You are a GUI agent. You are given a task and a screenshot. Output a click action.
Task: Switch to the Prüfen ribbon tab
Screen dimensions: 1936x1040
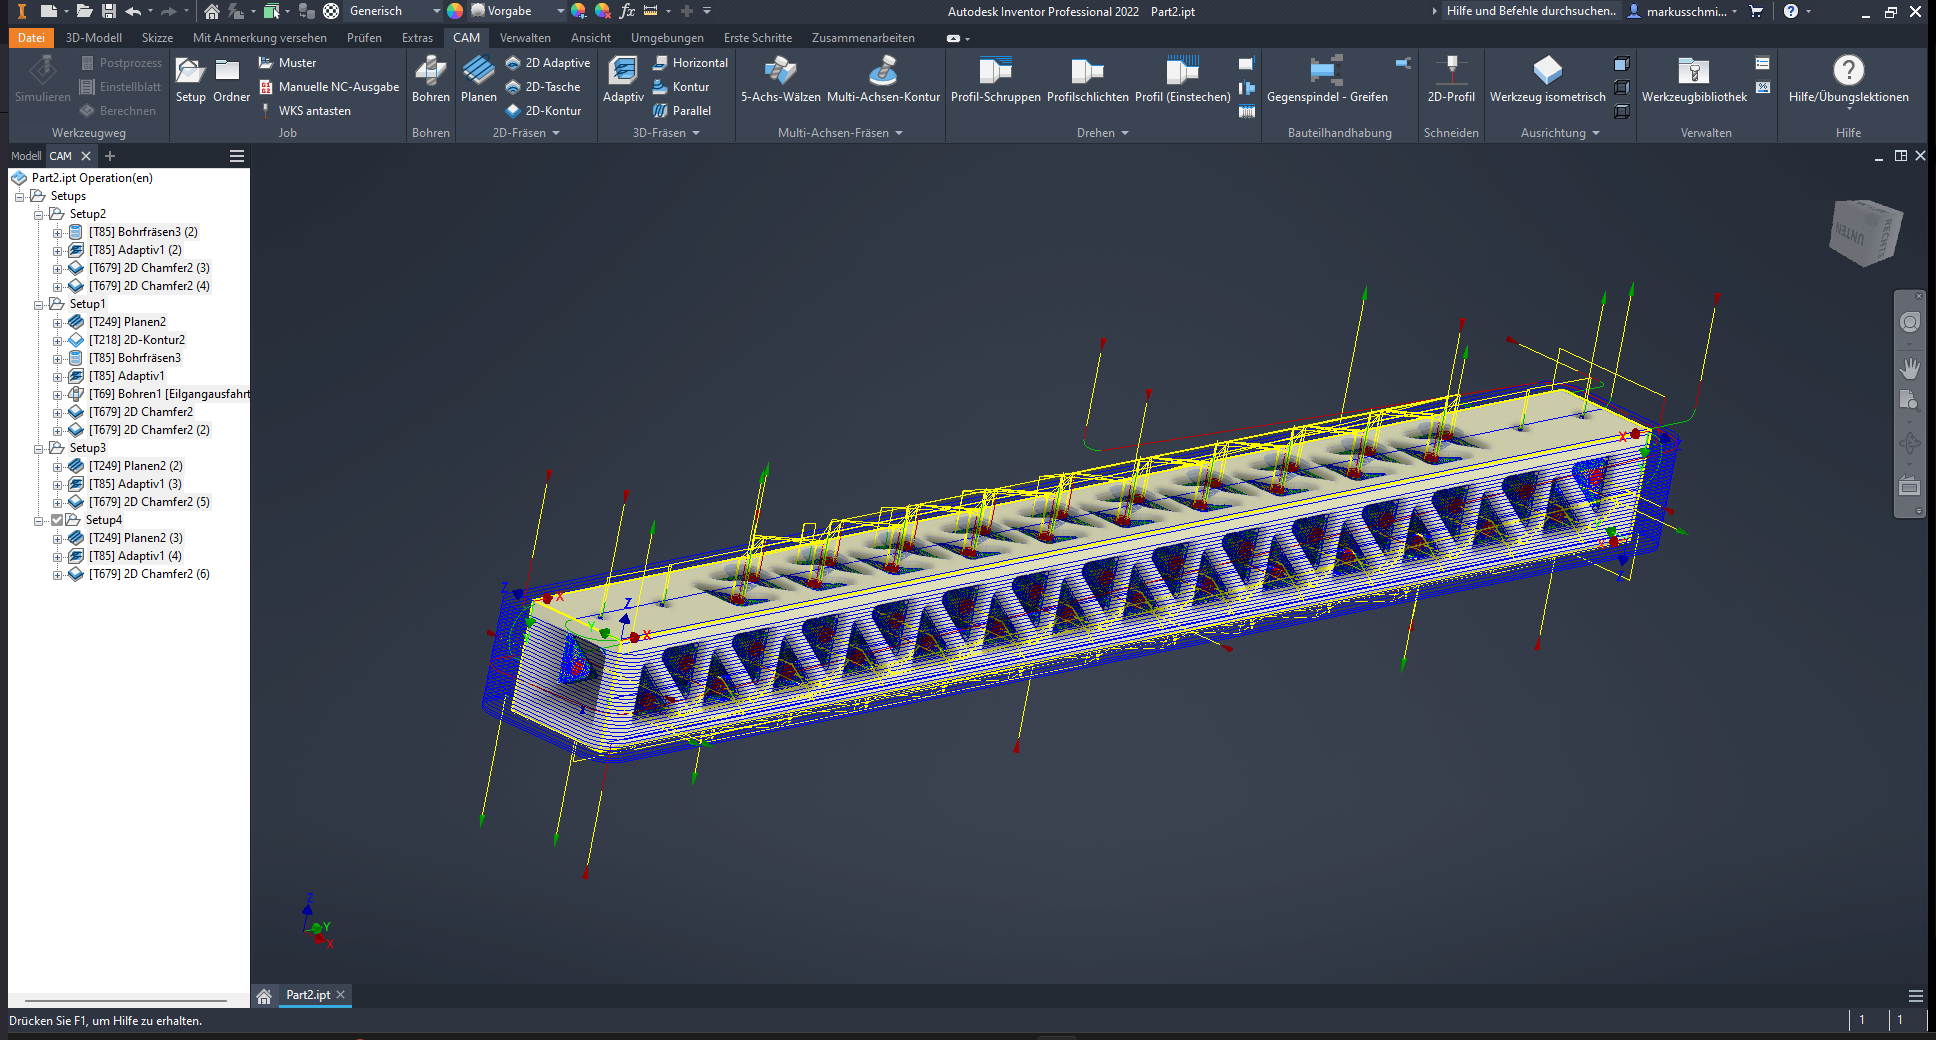pyautogui.click(x=364, y=38)
